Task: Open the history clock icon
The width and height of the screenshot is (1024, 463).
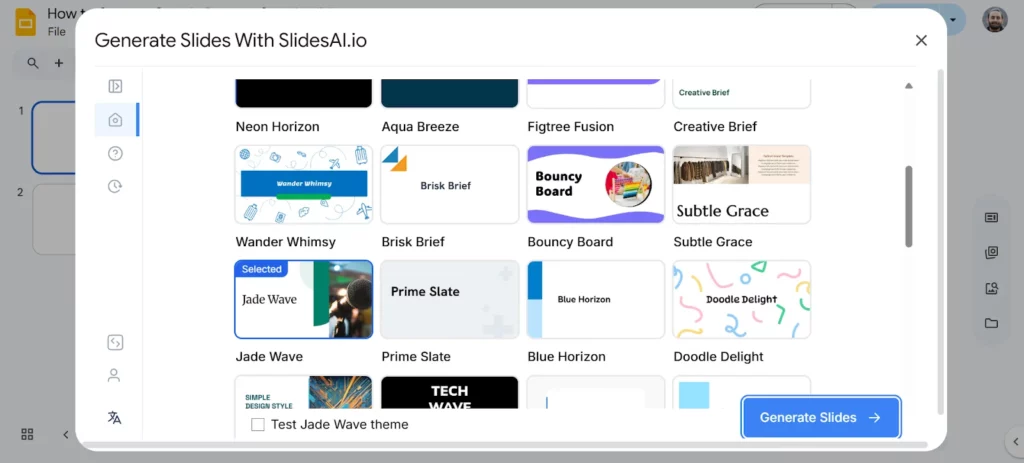Action: click(x=115, y=186)
